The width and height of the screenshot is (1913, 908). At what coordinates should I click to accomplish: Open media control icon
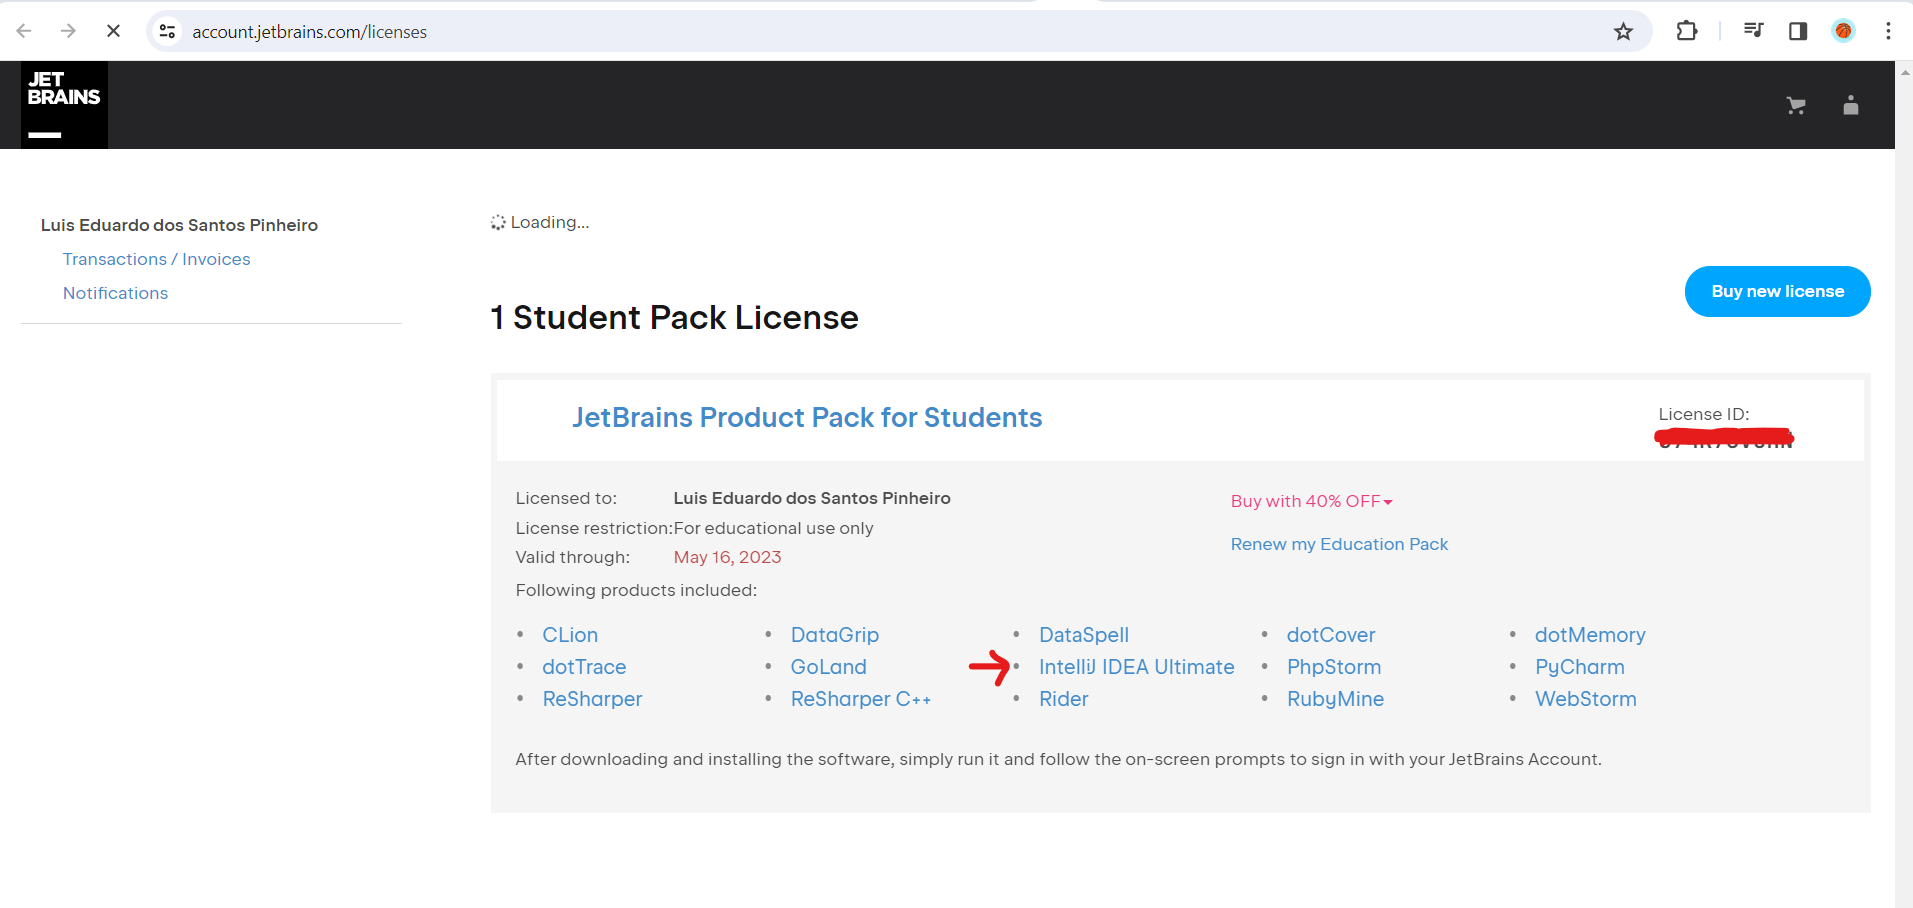[1753, 31]
